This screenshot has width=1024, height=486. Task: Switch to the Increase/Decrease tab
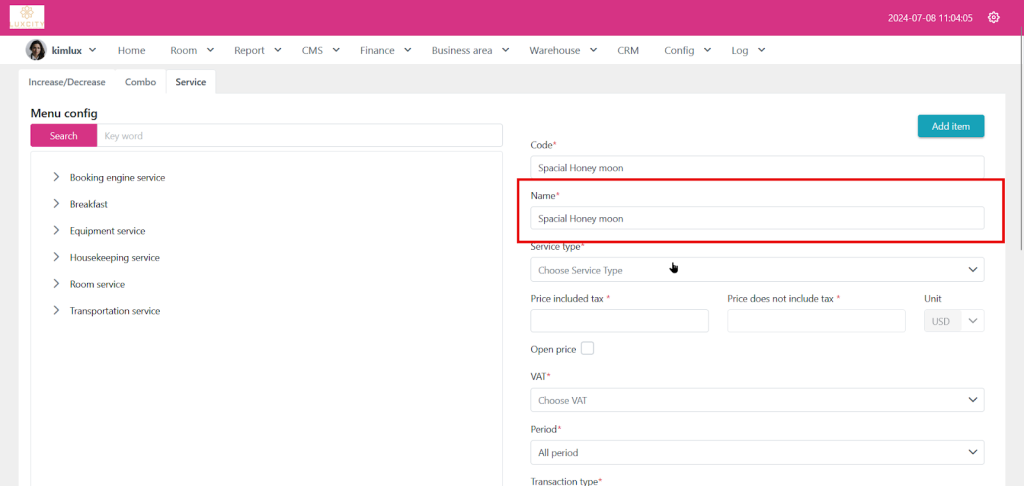pyautogui.click(x=67, y=82)
